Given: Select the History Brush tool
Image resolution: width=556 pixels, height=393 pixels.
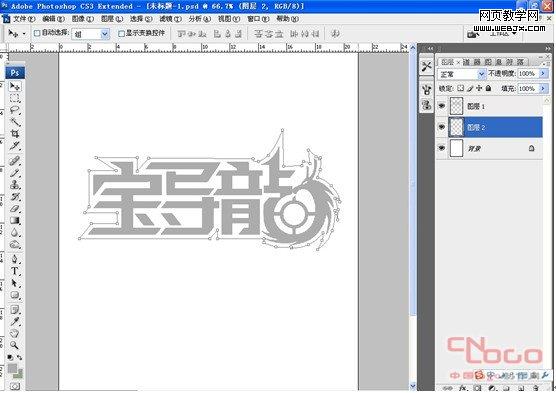Looking at the screenshot, I should click(15, 197).
